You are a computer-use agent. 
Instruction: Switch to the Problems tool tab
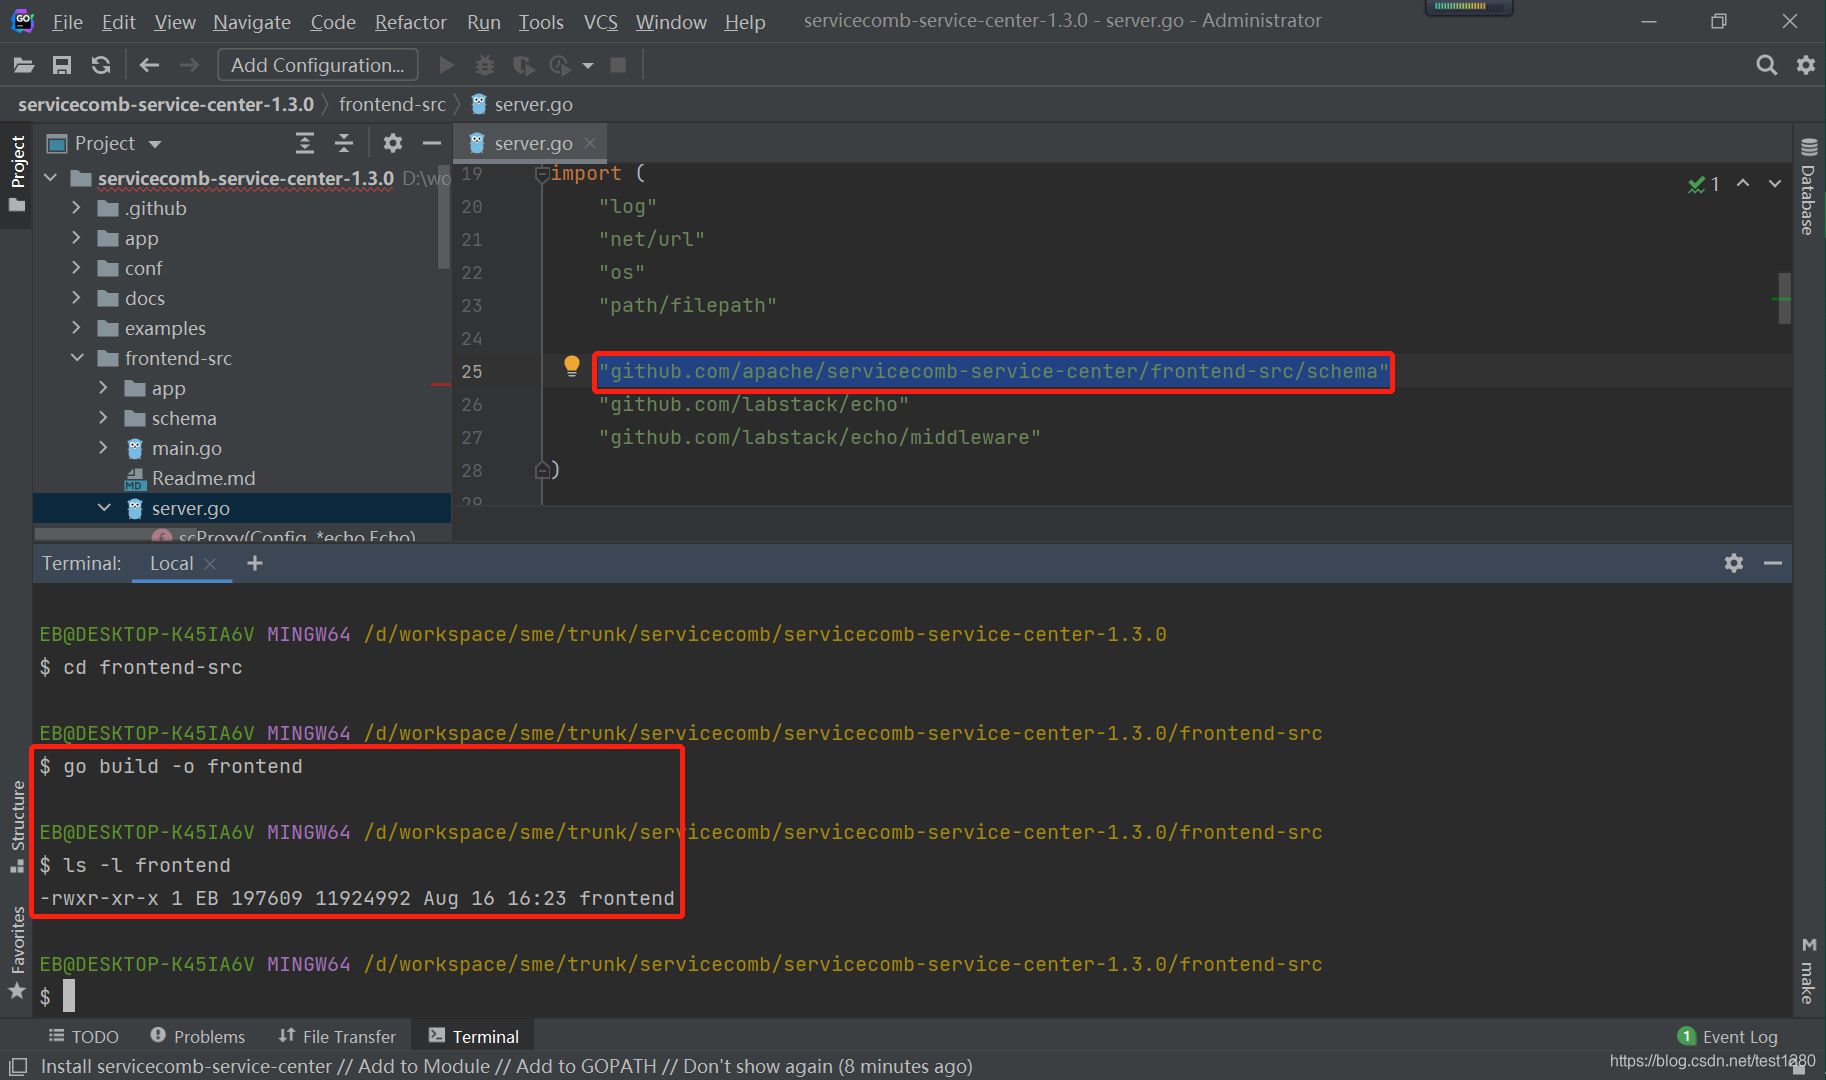pyautogui.click(x=197, y=1036)
